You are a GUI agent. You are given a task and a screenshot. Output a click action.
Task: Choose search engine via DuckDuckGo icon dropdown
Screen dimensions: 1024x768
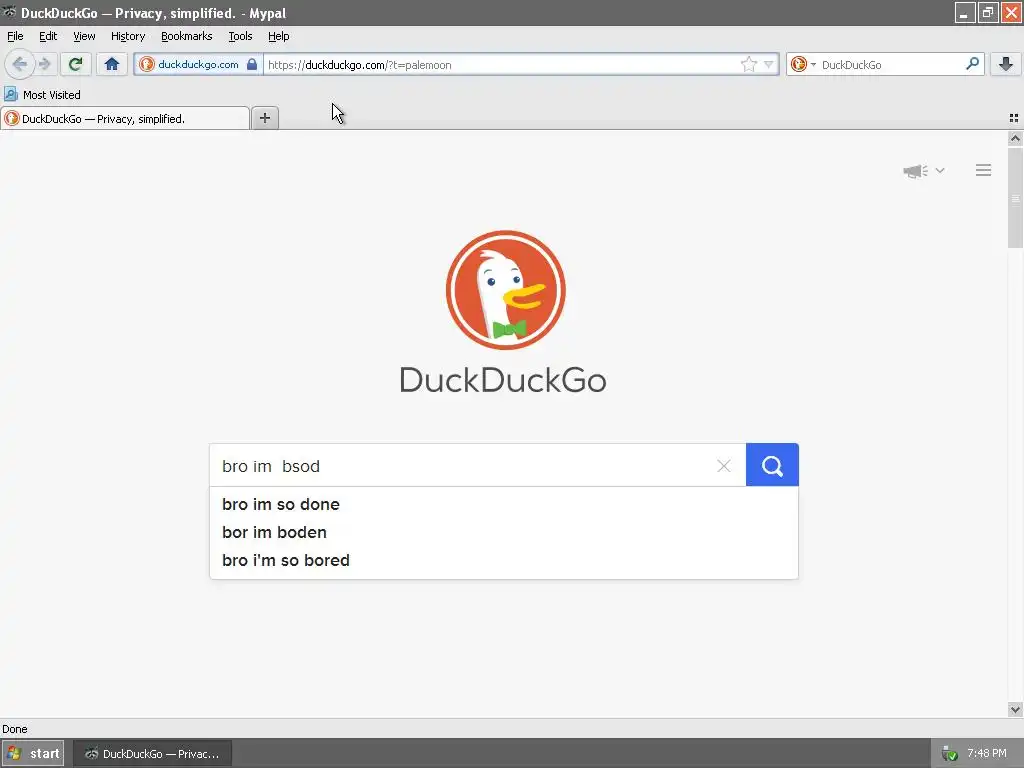click(x=803, y=64)
